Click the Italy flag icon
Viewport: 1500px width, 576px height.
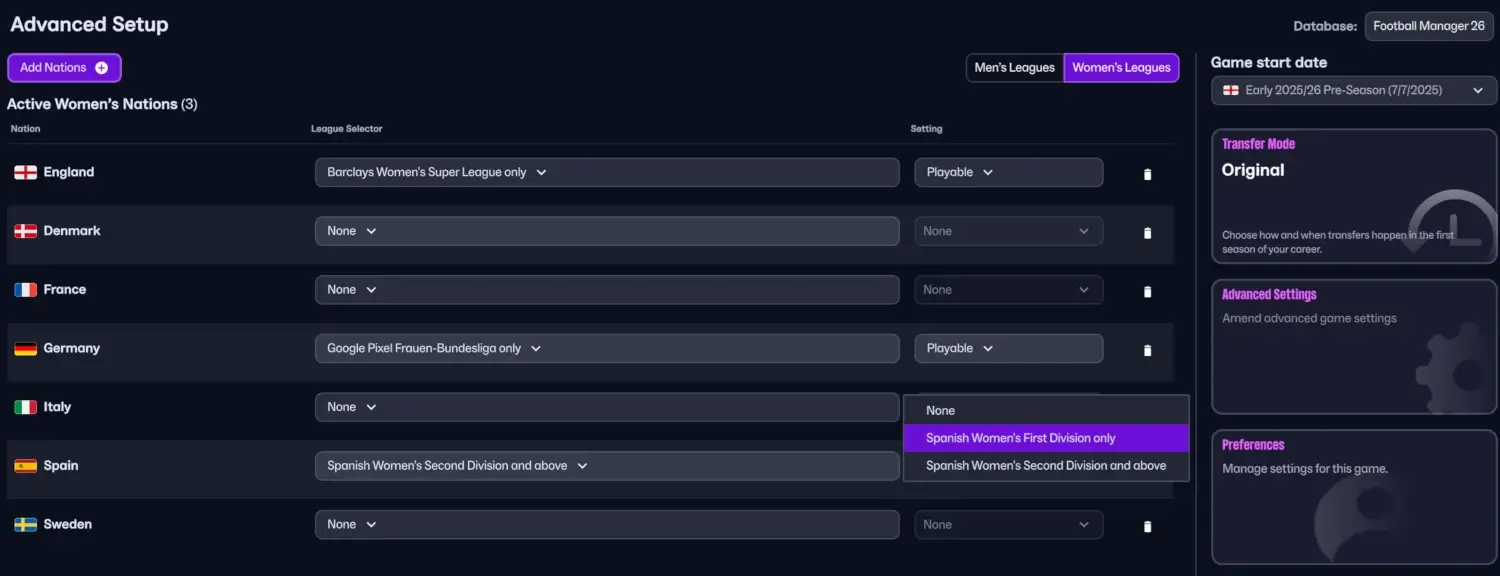25,407
